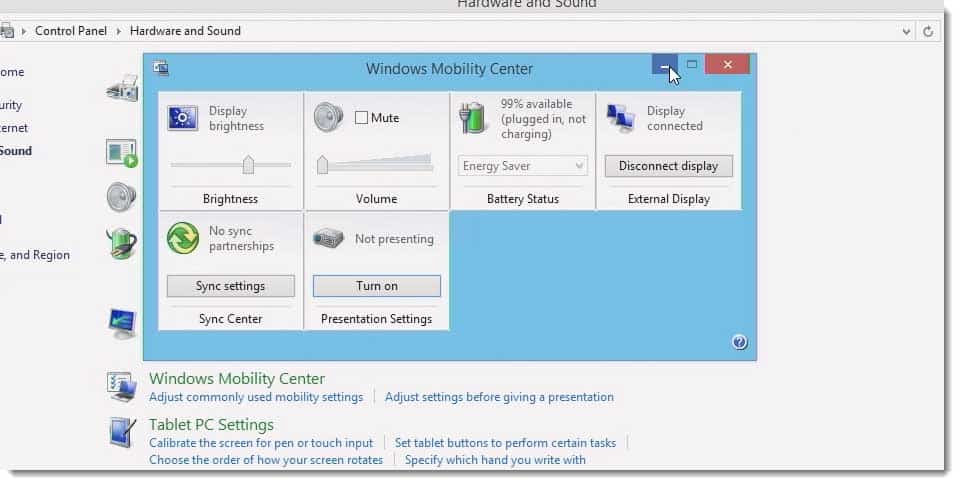Click the Mobility Center title bar icon
Viewport: 959px width, 485px height.
point(161,67)
